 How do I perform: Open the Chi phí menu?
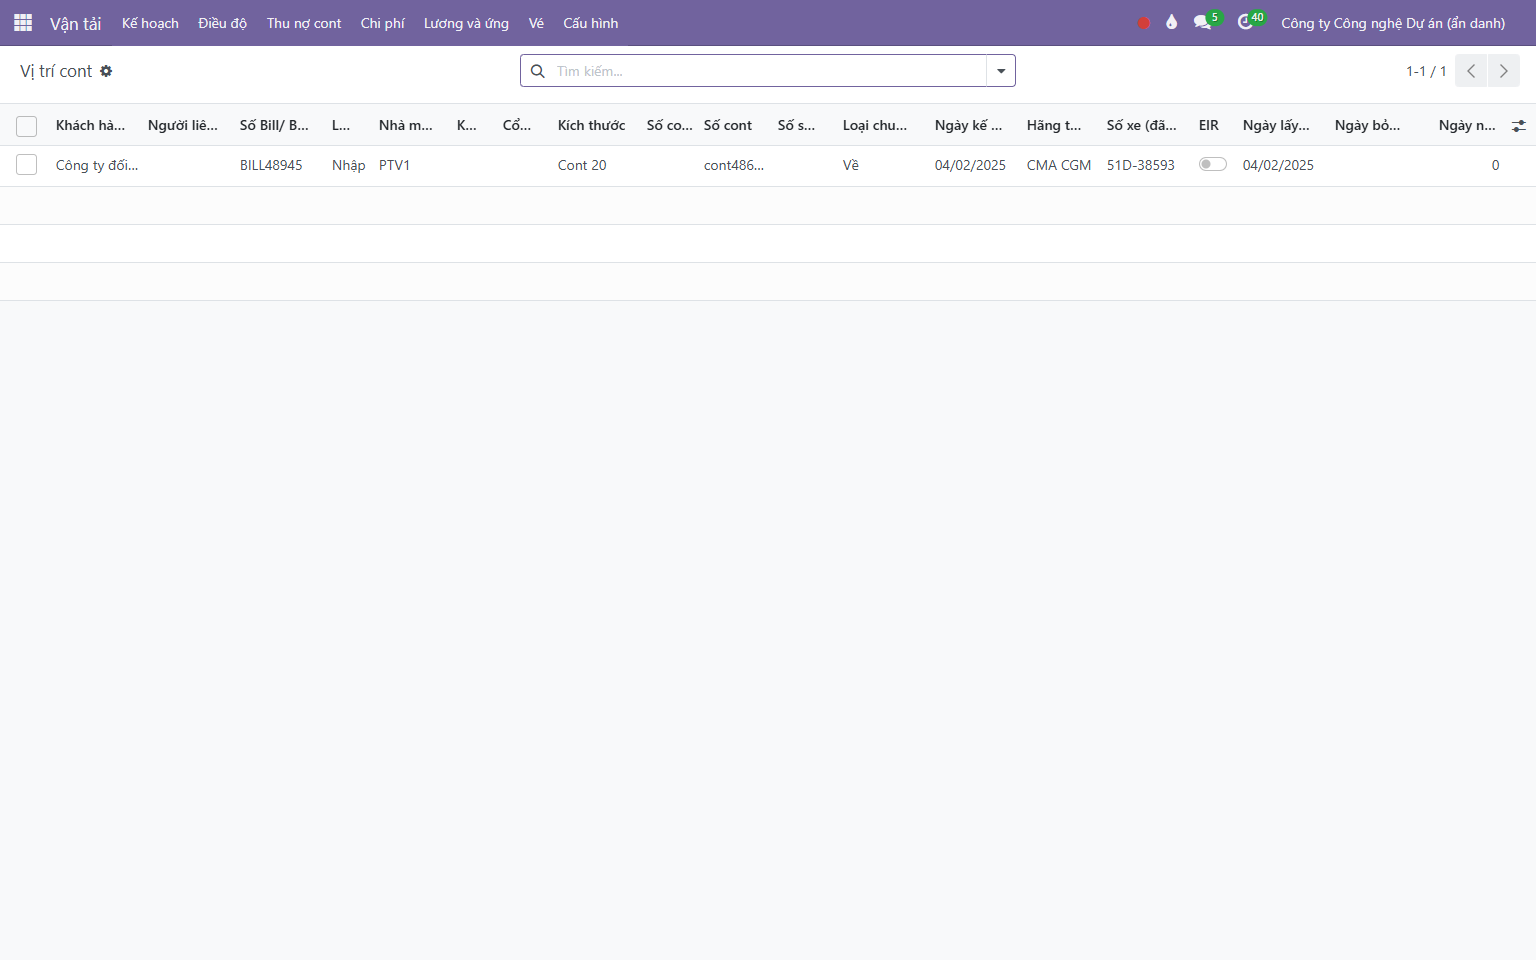pos(382,23)
